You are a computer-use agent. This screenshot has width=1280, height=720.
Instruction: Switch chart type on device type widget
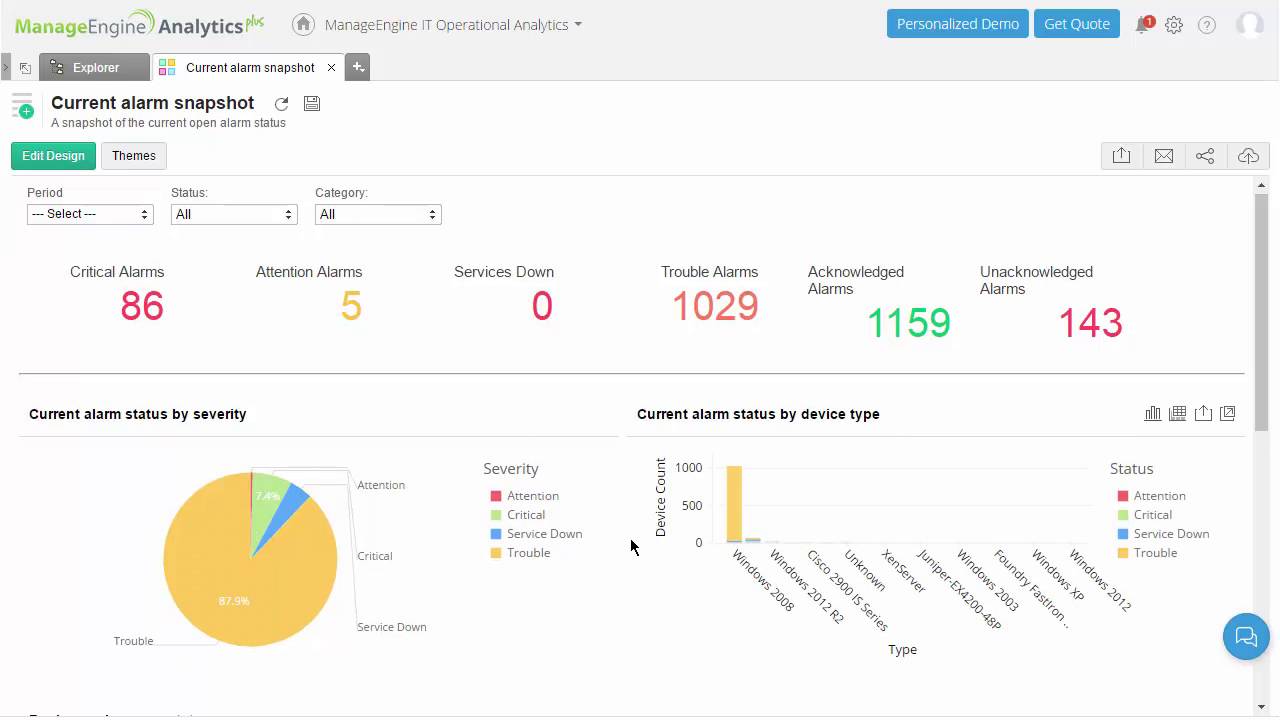pos(1152,412)
